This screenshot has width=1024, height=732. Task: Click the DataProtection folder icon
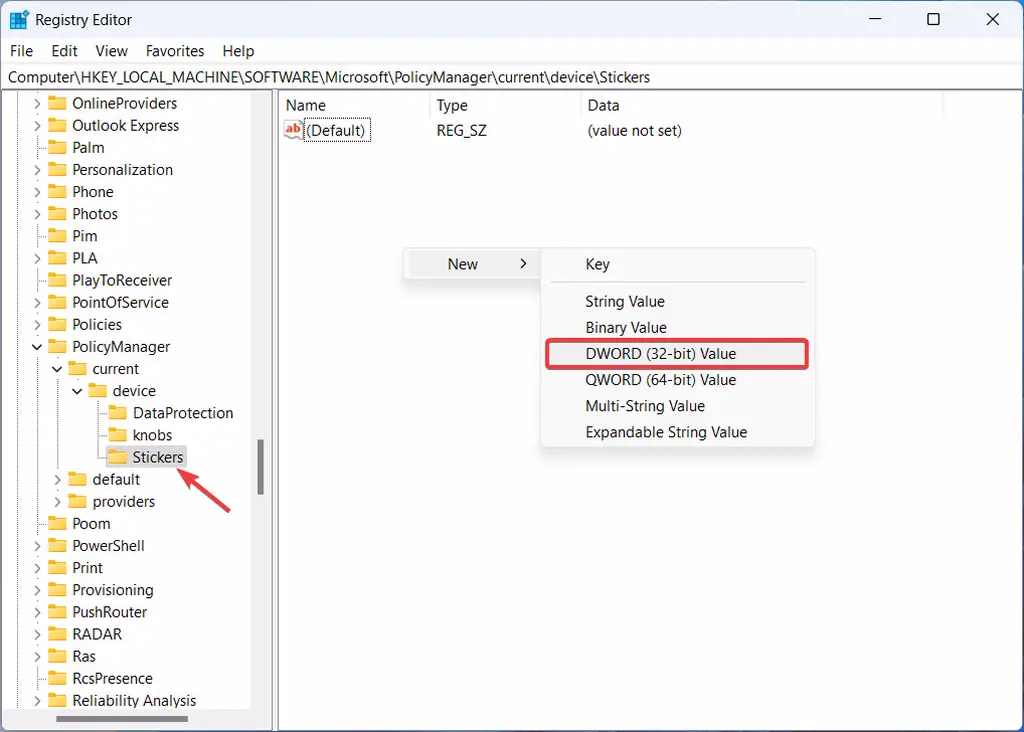point(118,413)
